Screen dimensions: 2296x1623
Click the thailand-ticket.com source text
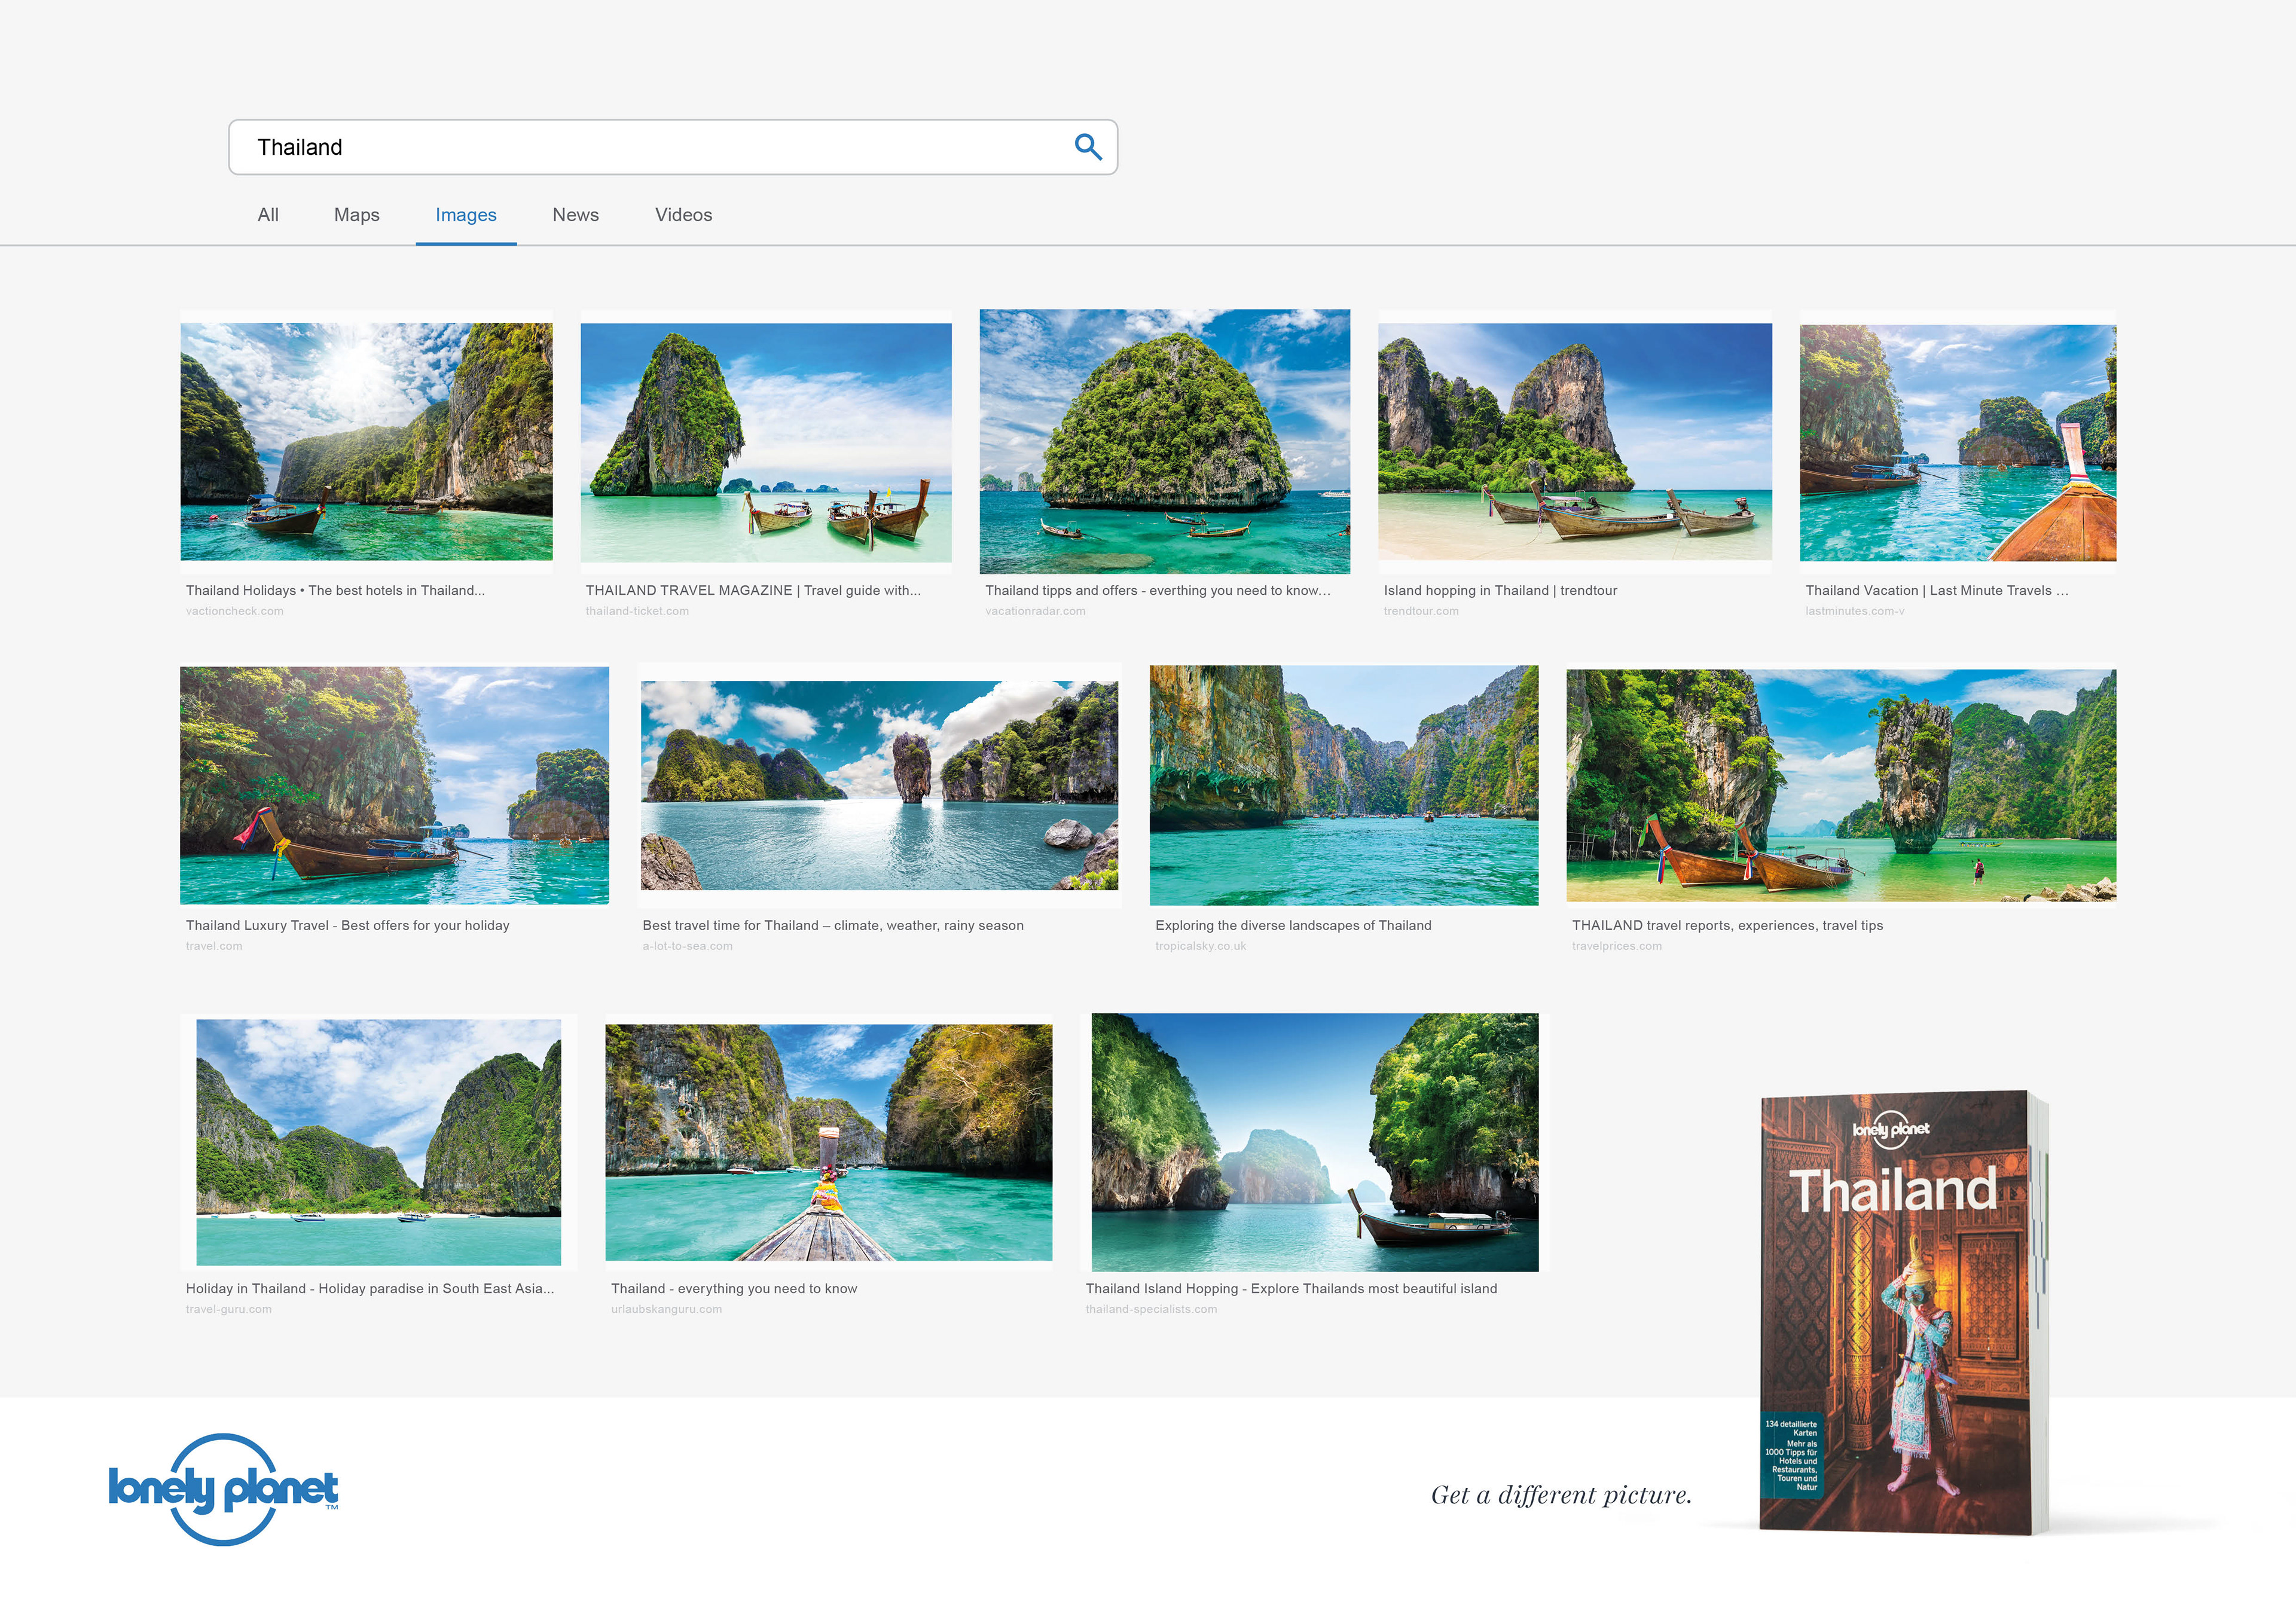[637, 611]
